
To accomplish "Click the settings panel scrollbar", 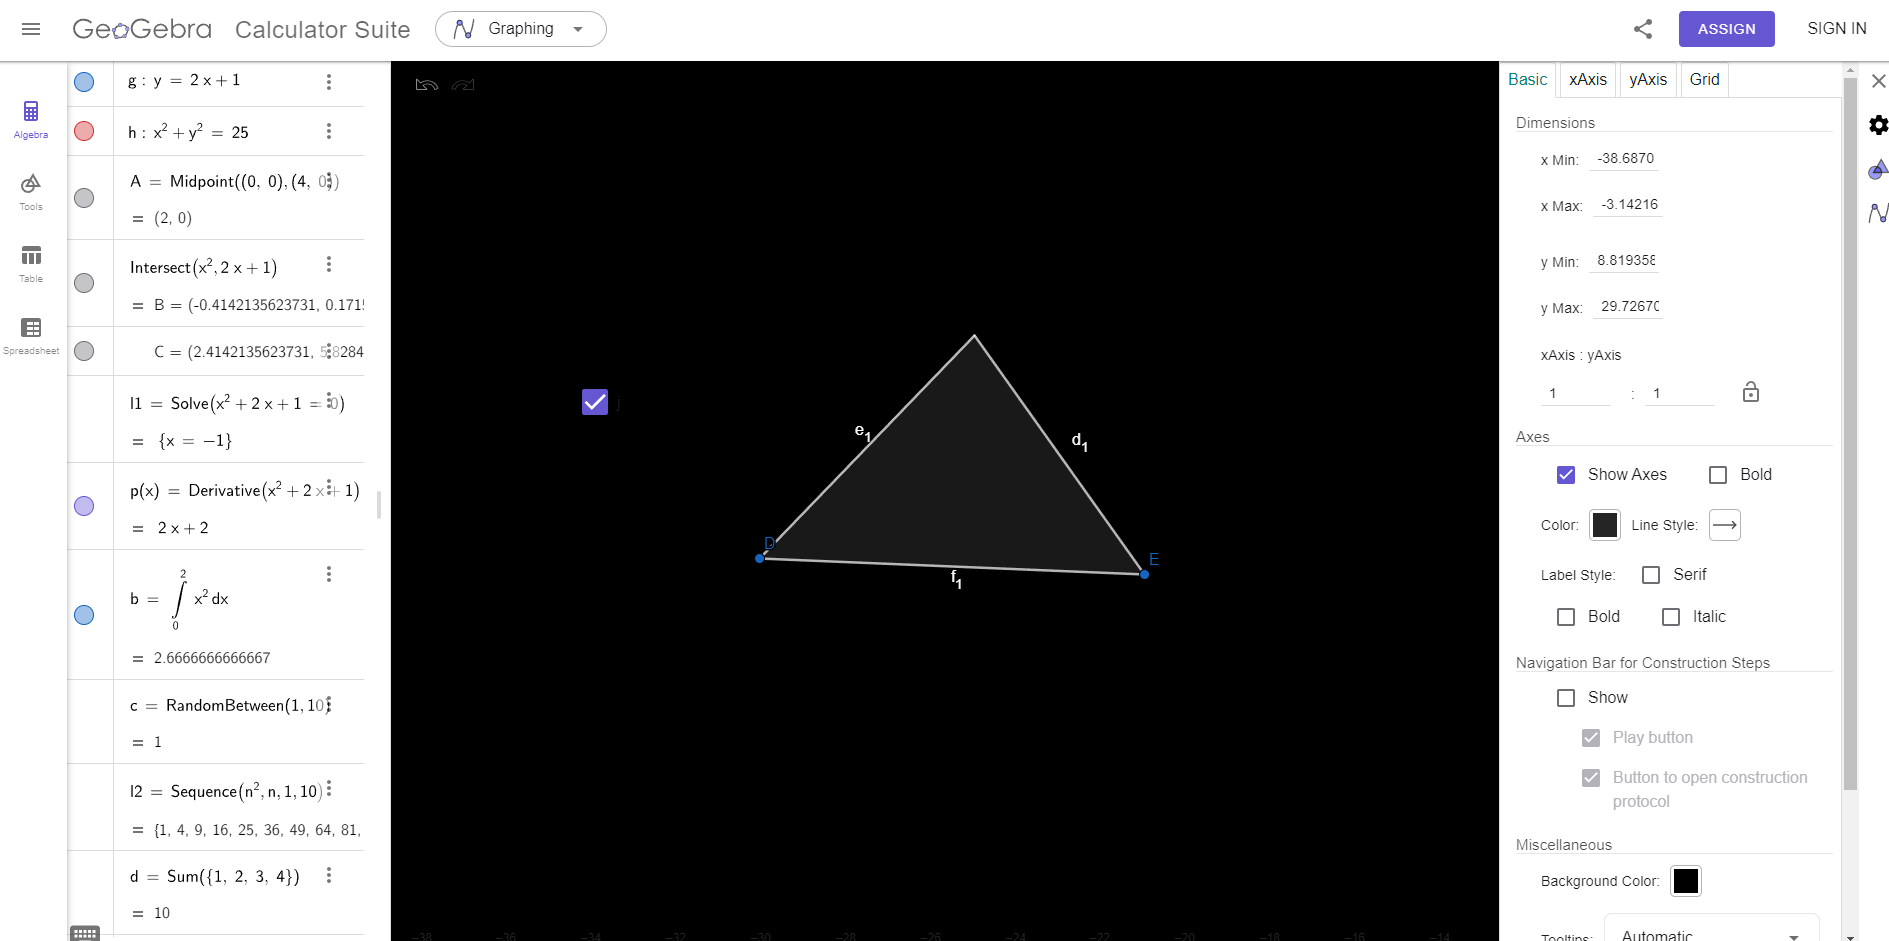I will (1850, 433).
